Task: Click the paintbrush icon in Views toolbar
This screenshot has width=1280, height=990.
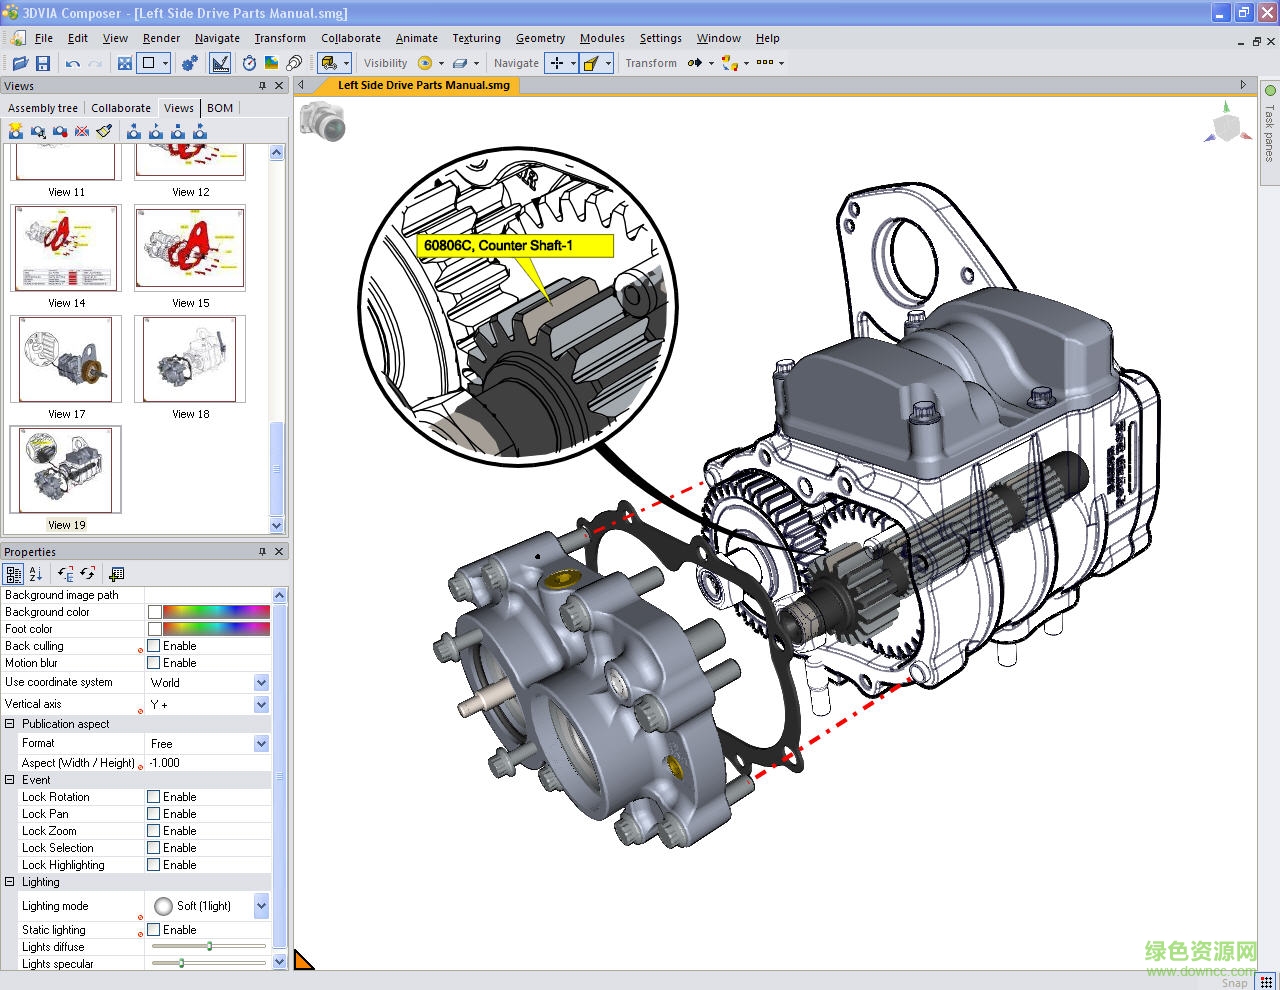Action: 104,131
